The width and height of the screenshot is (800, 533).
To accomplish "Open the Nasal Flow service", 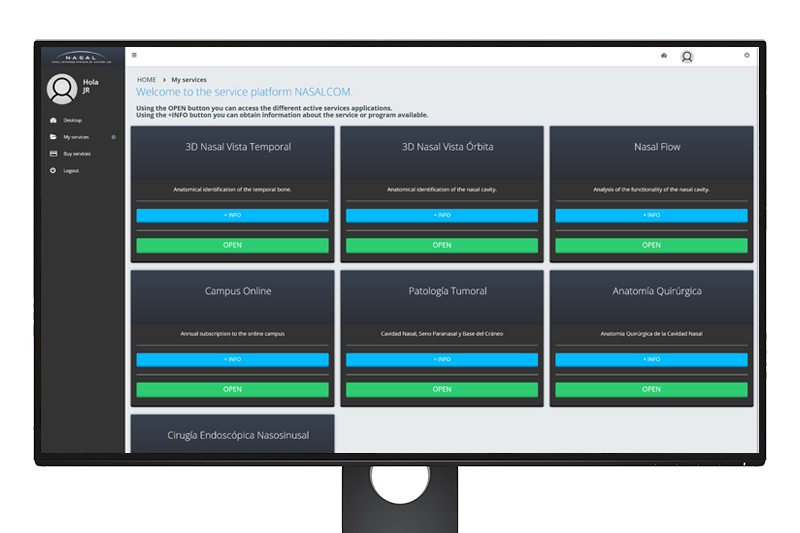I will click(652, 245).
